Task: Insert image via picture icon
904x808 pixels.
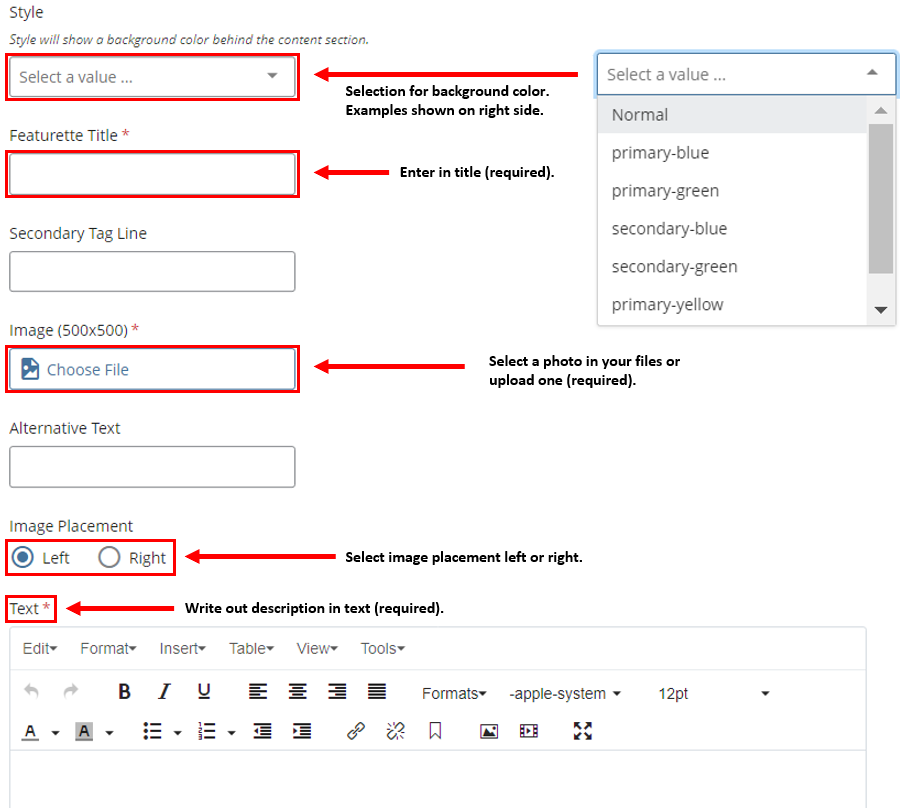Action: [x=489, y=731]
